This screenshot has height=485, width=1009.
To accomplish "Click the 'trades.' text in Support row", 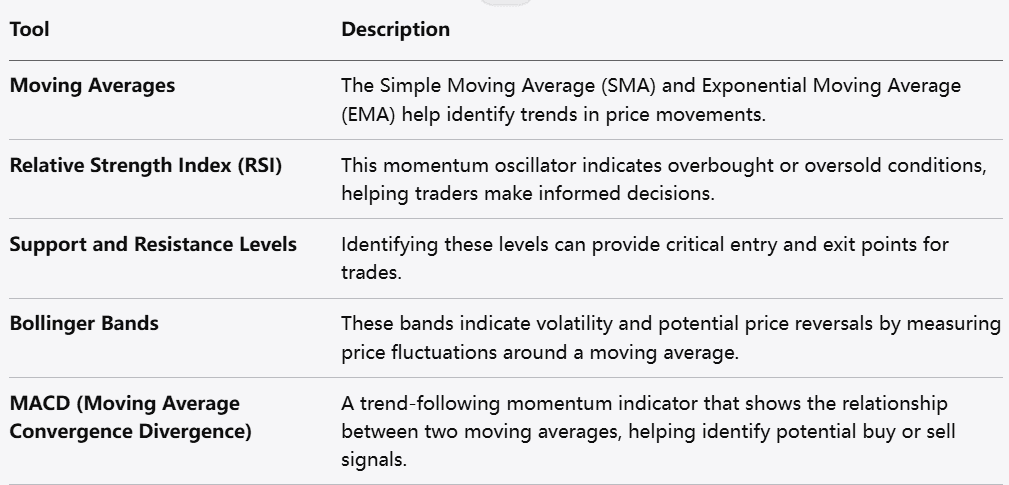I will click(x=371, y=273).
